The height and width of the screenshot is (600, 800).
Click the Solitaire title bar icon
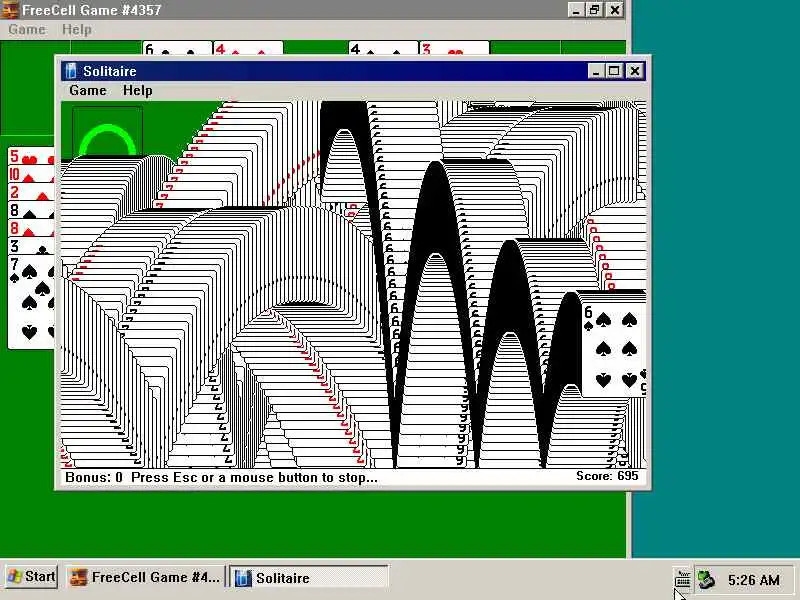point(71,71)
